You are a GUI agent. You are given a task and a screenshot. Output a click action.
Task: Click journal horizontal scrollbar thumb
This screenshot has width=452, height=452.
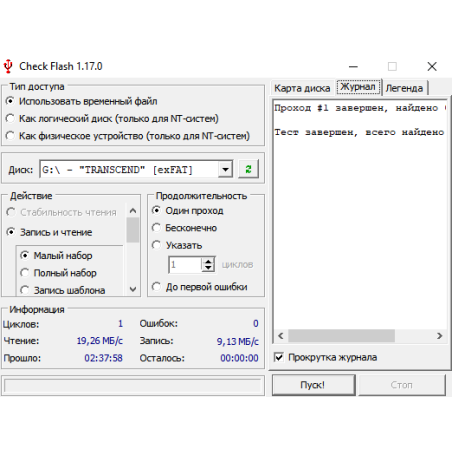pyautogui.click(x=341, y=336)
